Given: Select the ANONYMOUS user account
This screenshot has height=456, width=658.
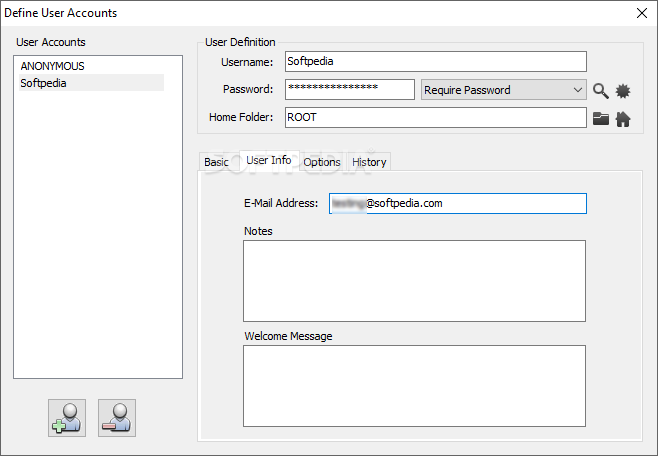Looking at the screenshot, I should click(91, 66).
